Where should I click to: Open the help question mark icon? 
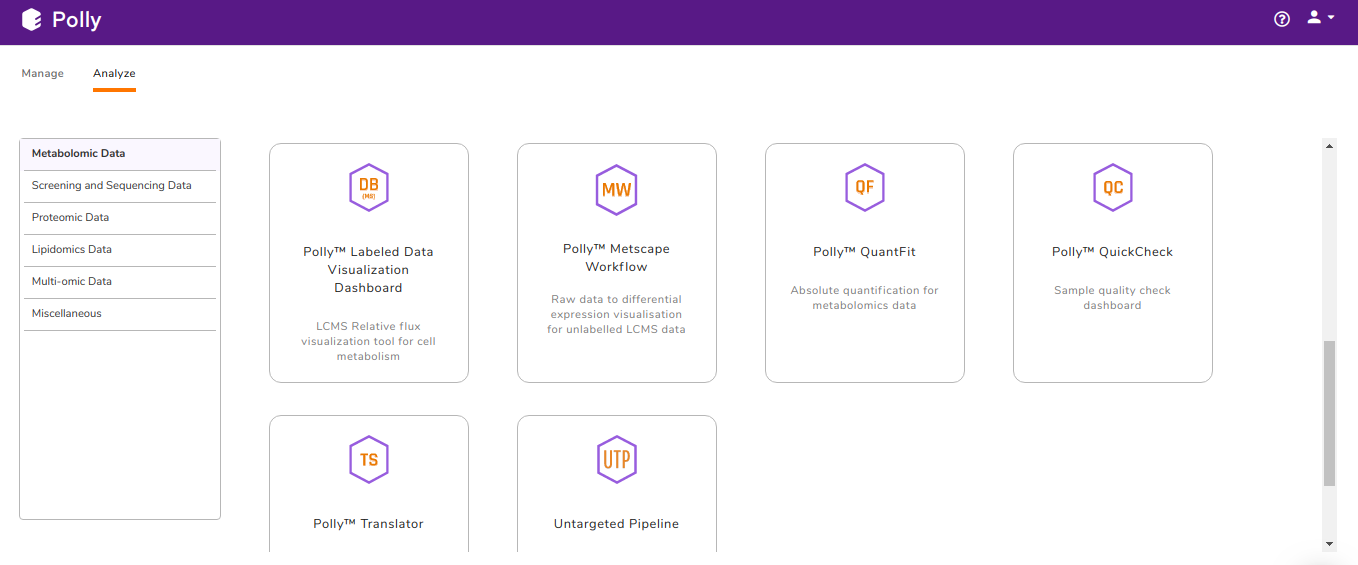pos(1282,19)
